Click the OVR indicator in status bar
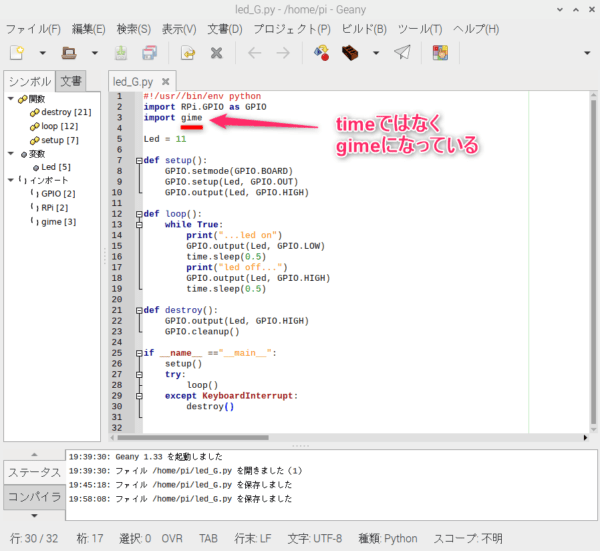Screen dimensions: 600x551 tap(172, 538)
